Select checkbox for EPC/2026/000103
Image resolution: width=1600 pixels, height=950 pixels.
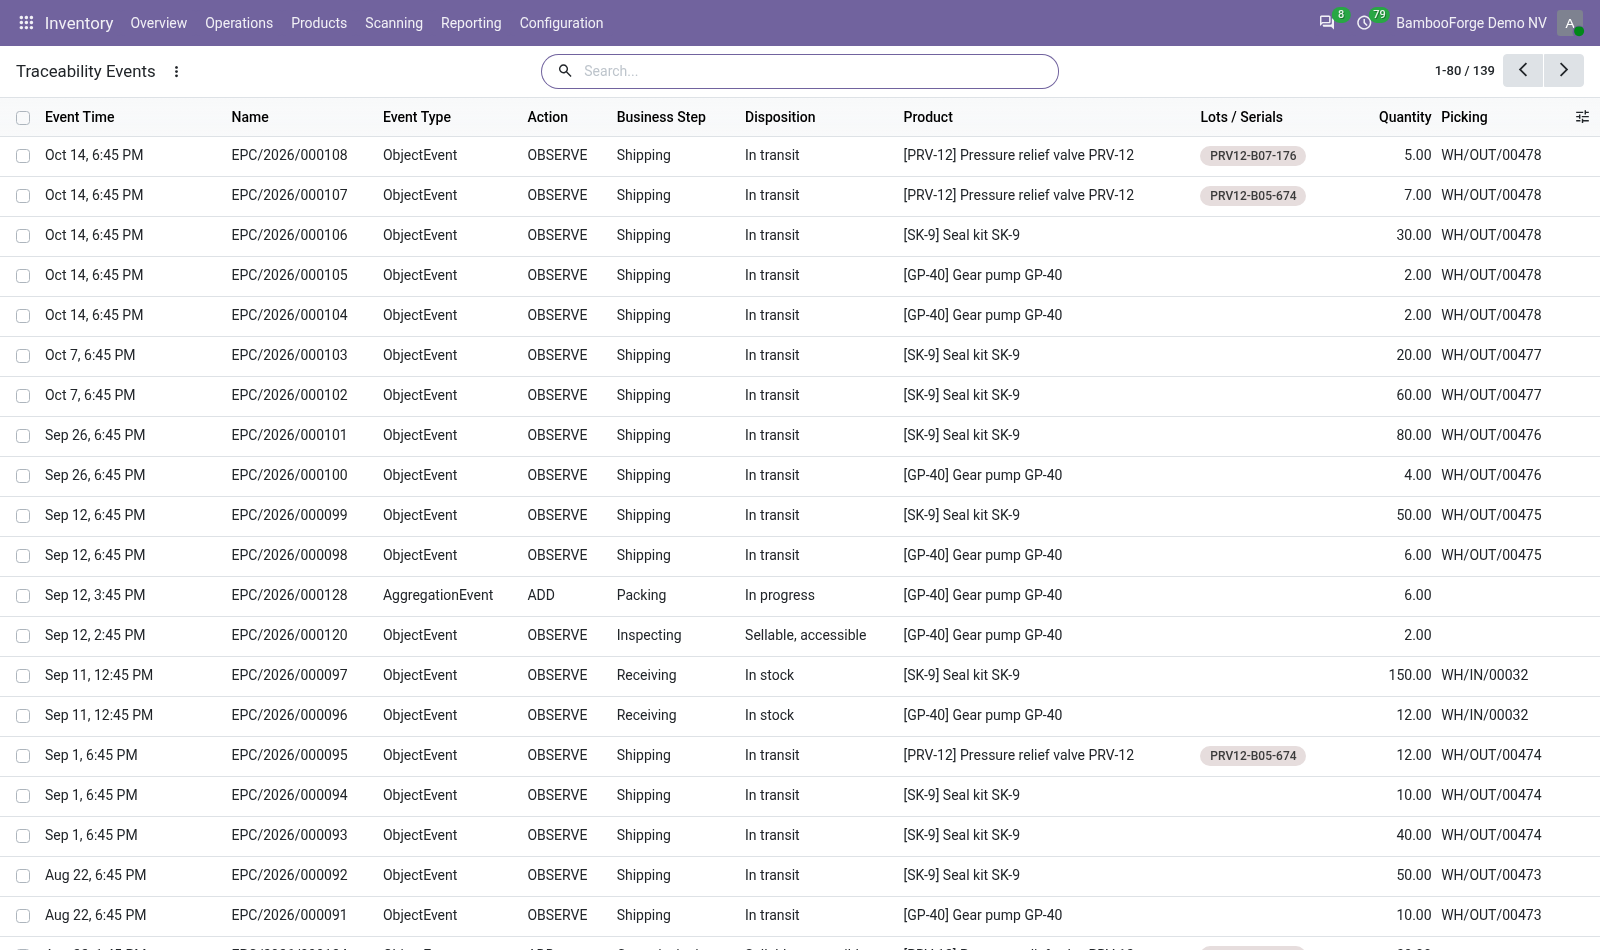tap(23, 356)
